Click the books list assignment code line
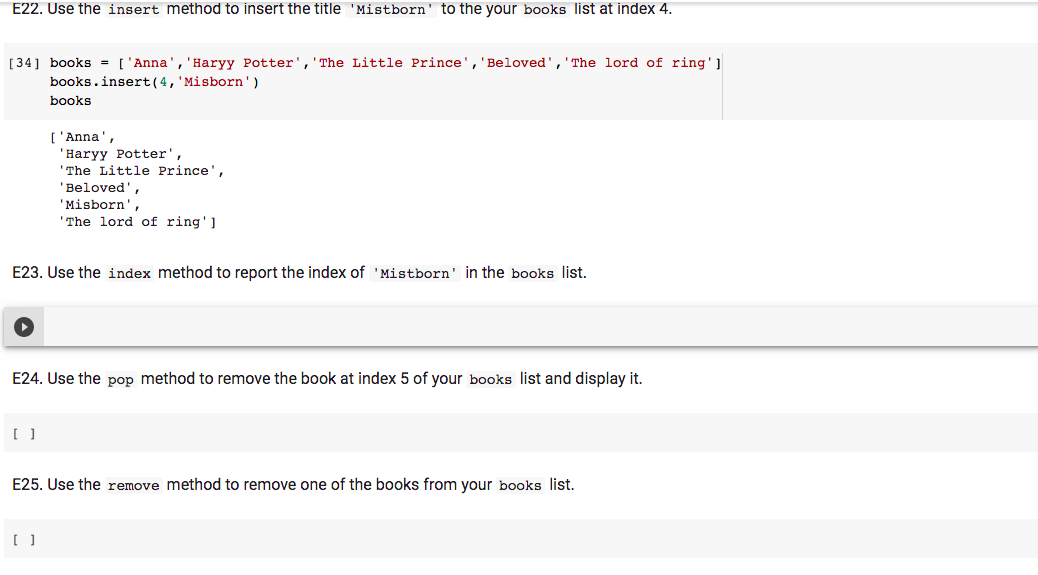Image resolution: width=1038 pixels, height=575 pixels. point(385,63)
